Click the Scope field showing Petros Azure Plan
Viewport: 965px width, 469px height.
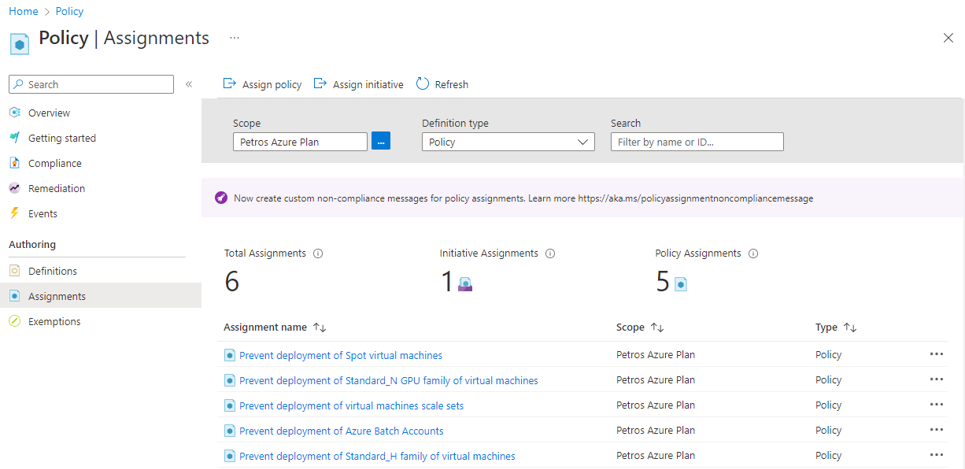[300, 142]
